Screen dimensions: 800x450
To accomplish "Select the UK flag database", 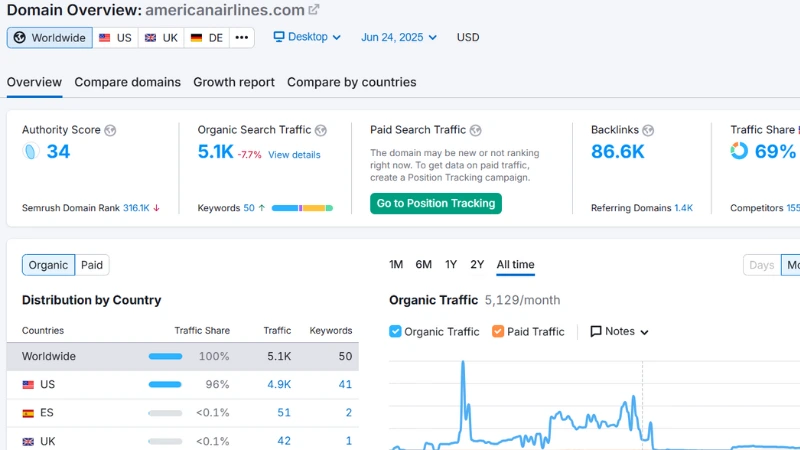I will click(161, 38).
